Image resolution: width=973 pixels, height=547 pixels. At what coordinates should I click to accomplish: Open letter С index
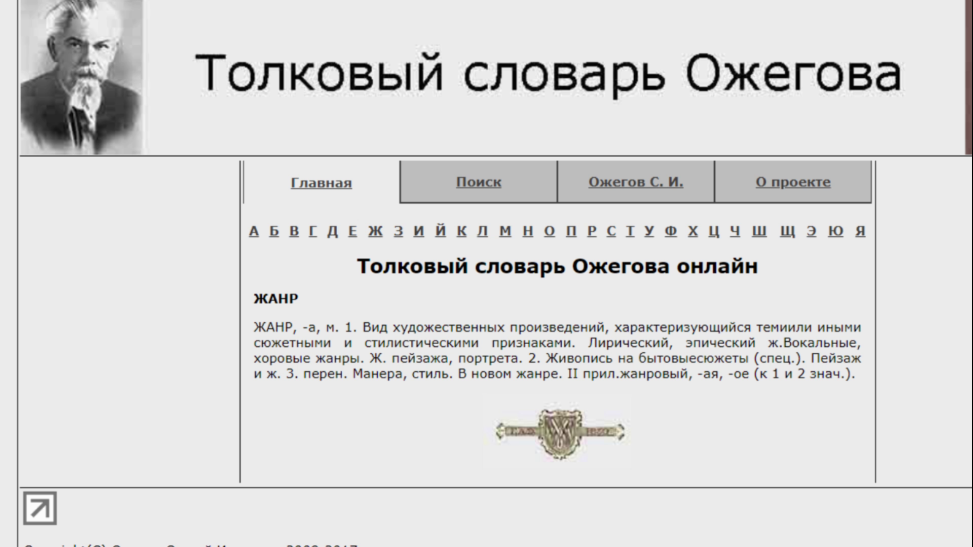pos(611,231)
